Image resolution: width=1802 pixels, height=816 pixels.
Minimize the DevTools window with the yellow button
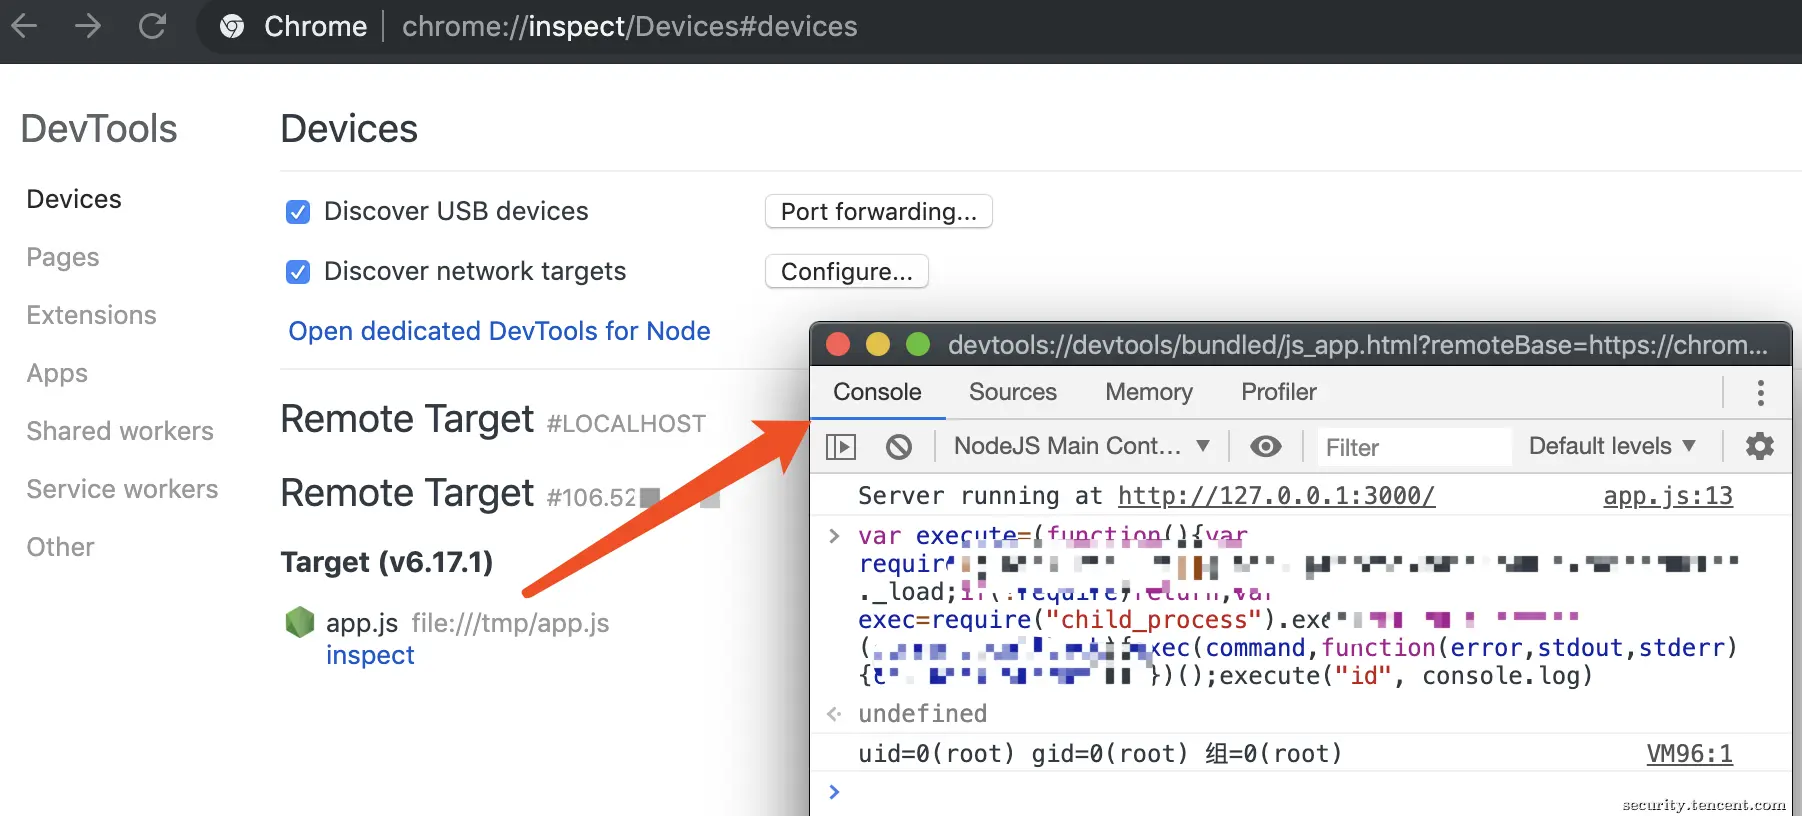[x=878, y=345]
